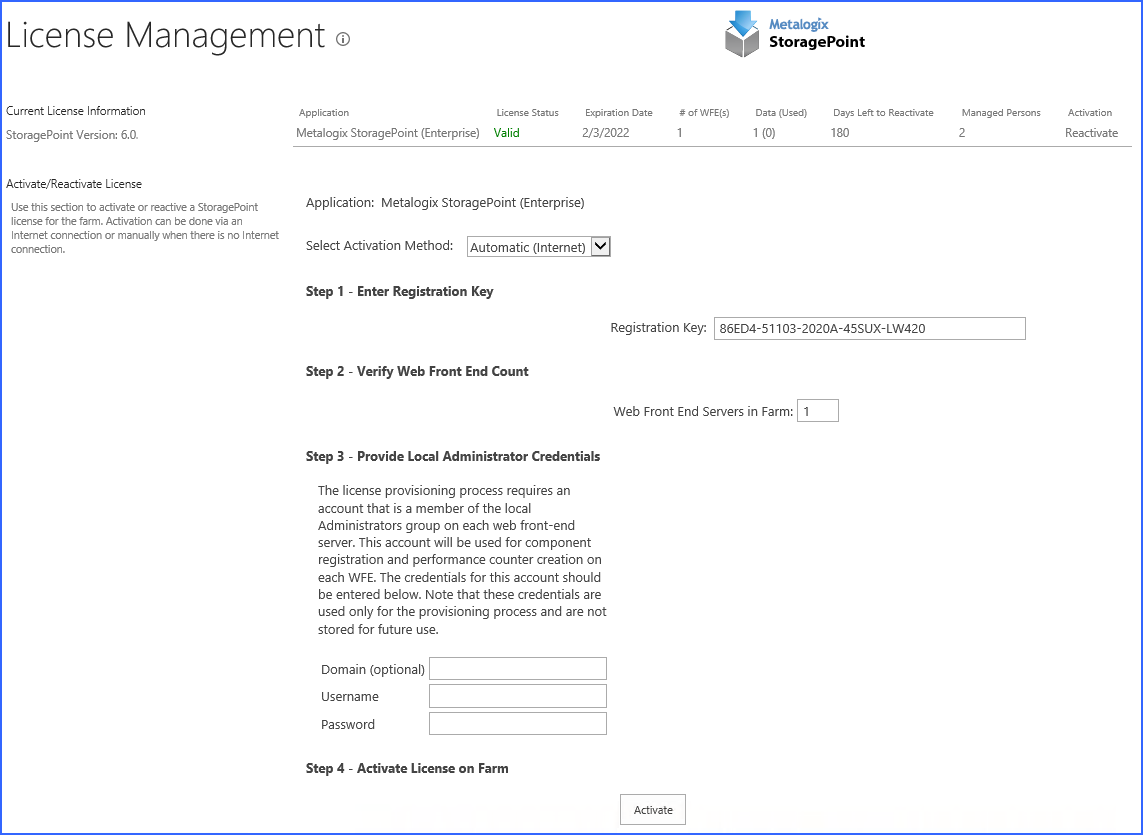This screenshot has width=1143, height=835.
Task: Click the Metalogix StoragePoint (Enterprise) table entry
Action: (388, 133)
